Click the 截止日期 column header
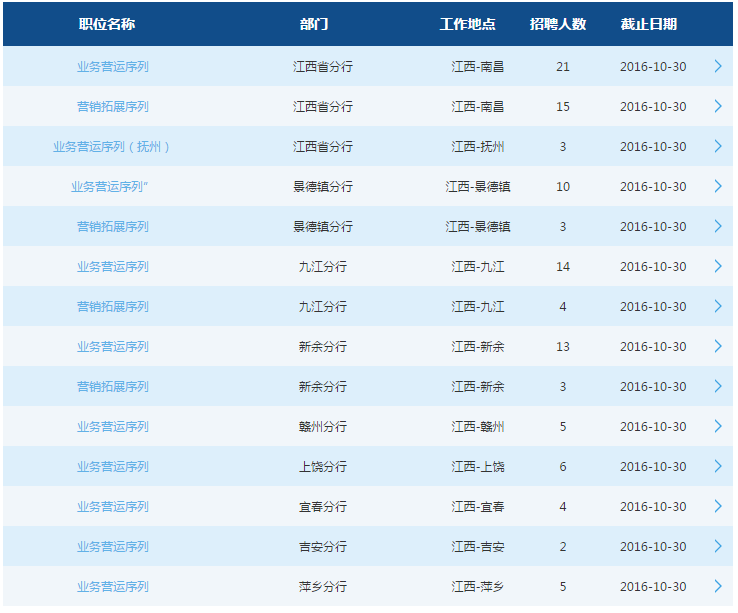 coord(648,24)
